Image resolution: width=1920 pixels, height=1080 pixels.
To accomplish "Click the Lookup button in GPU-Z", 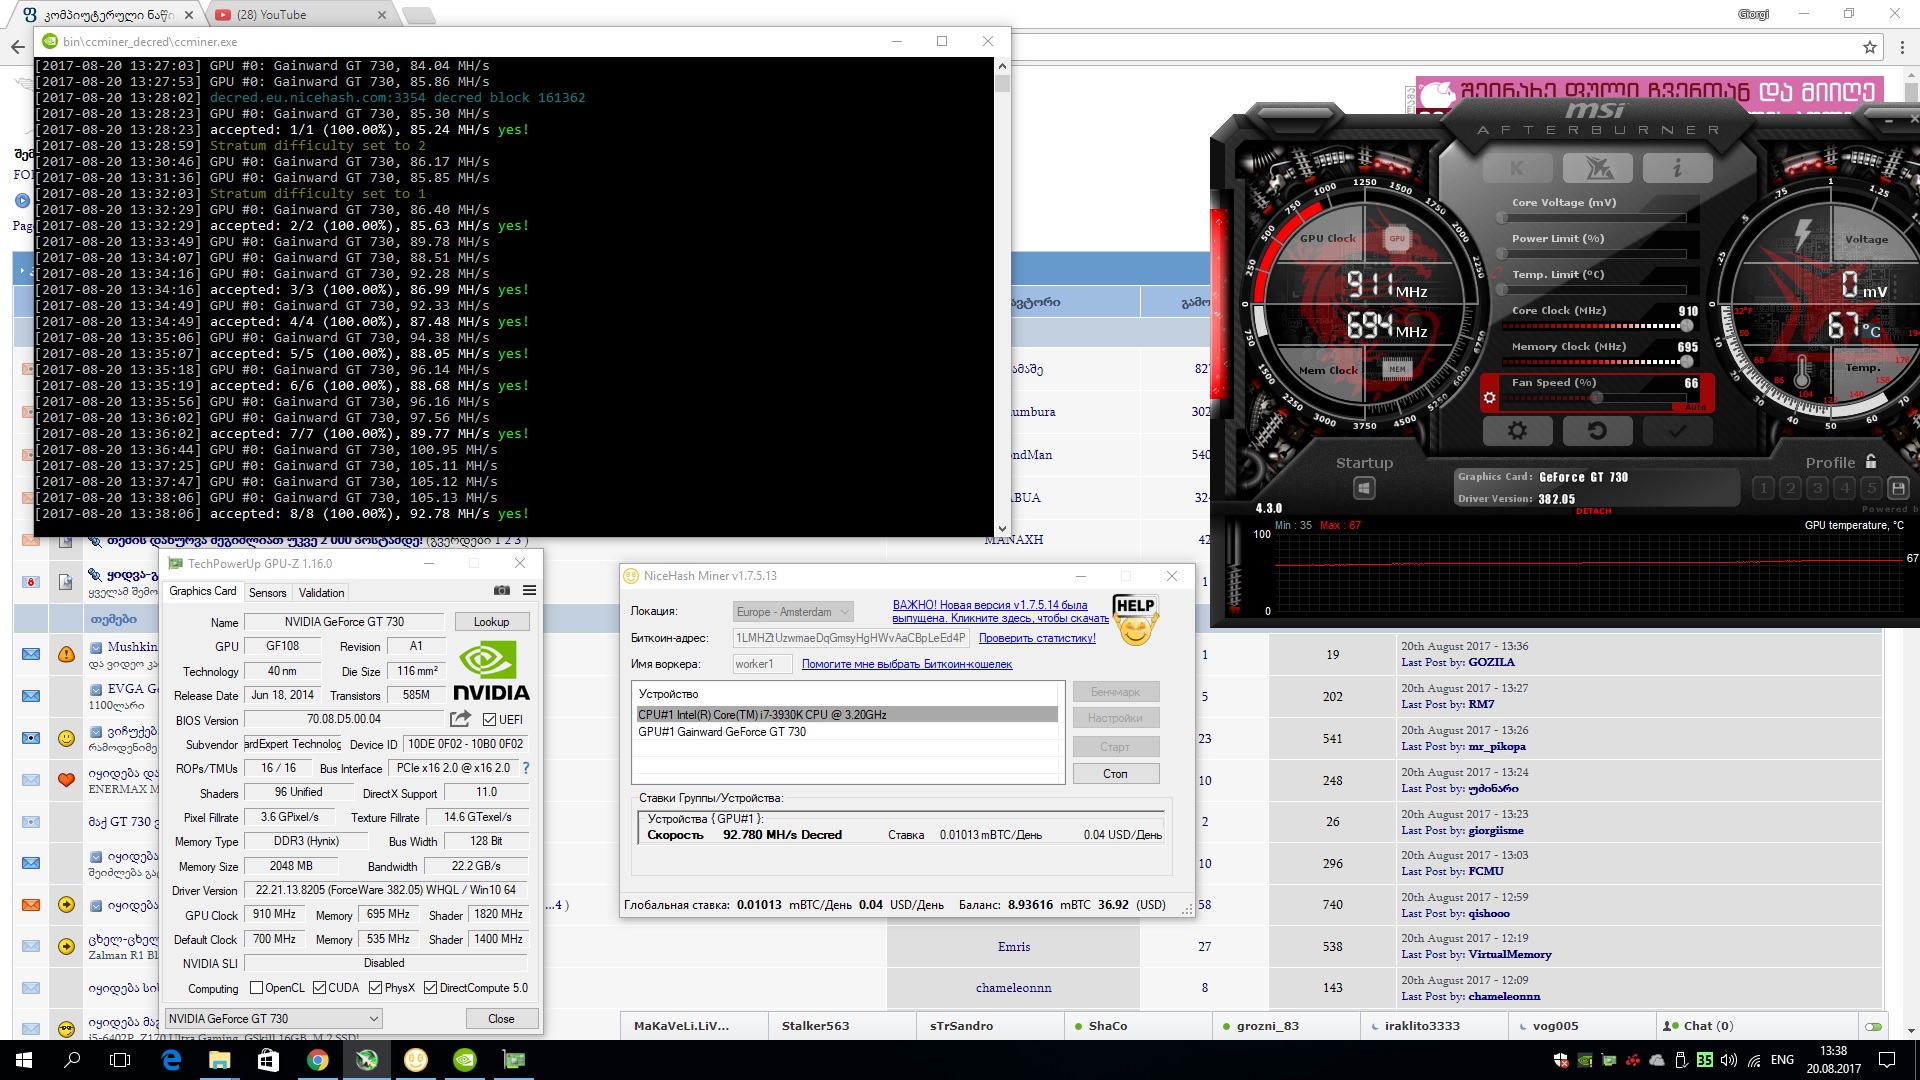I will click(491, 622).
